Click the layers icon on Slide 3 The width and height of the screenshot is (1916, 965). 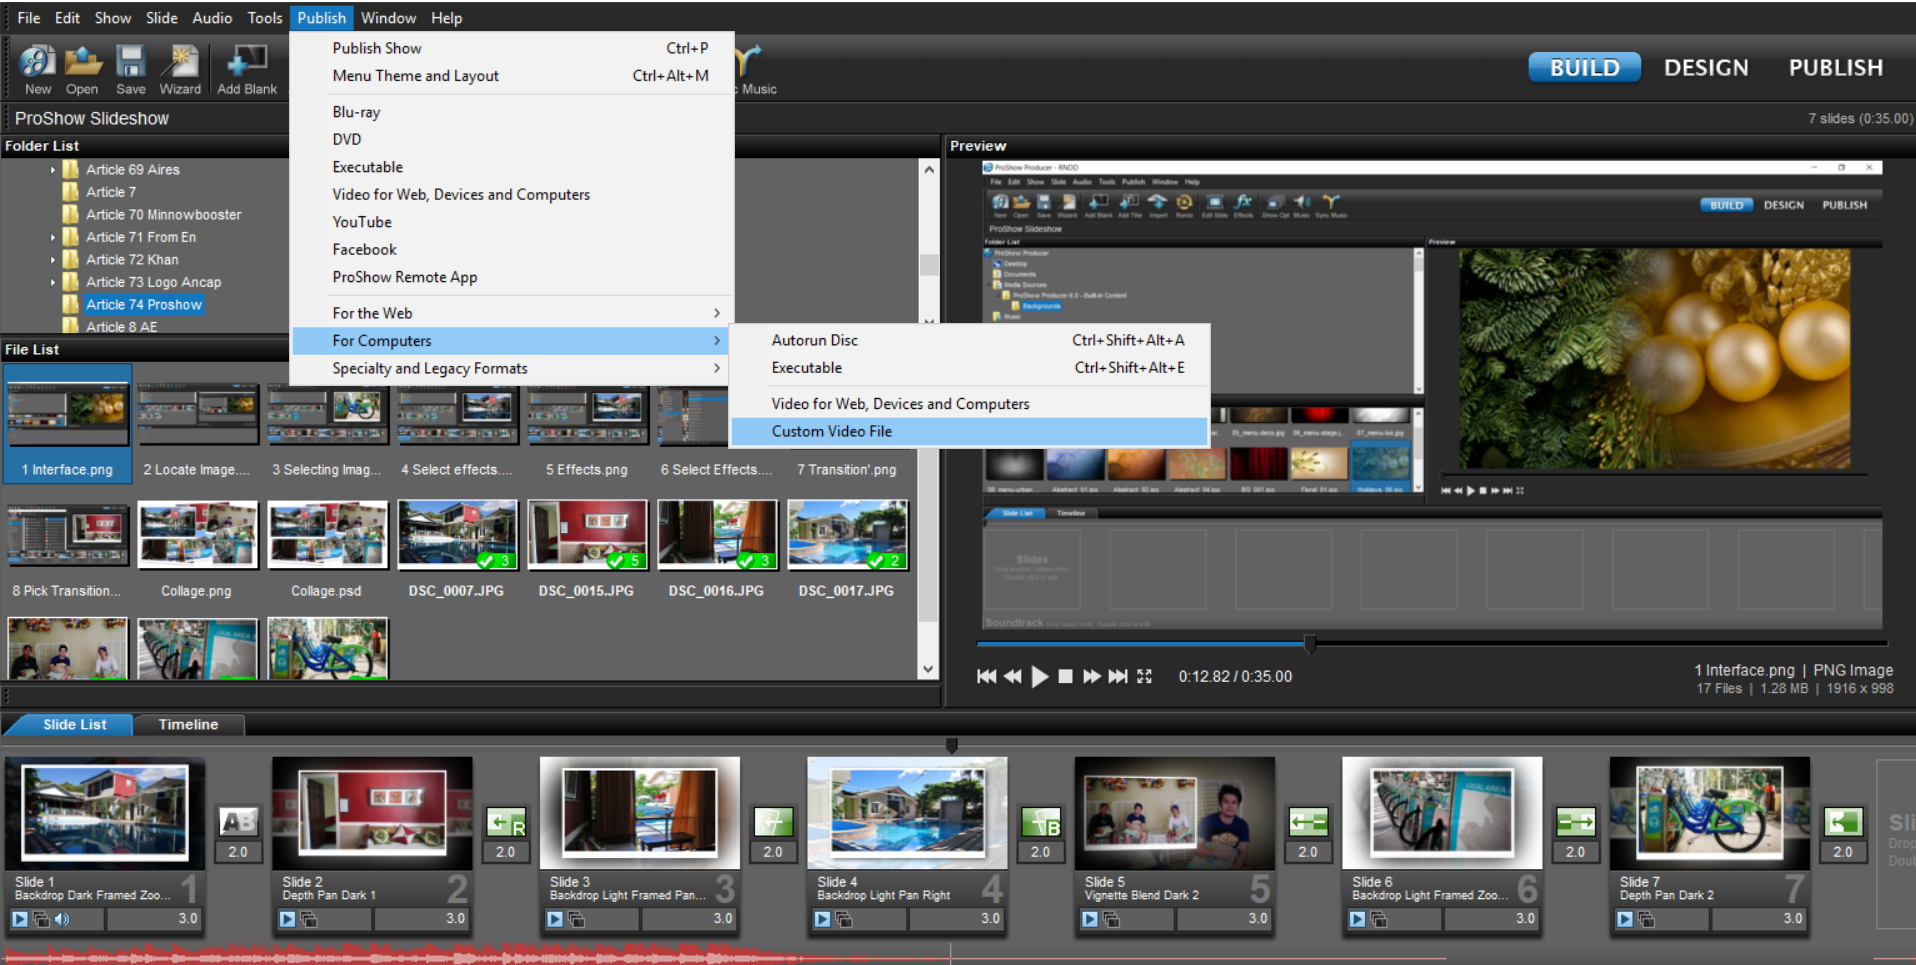pos(577,919)
